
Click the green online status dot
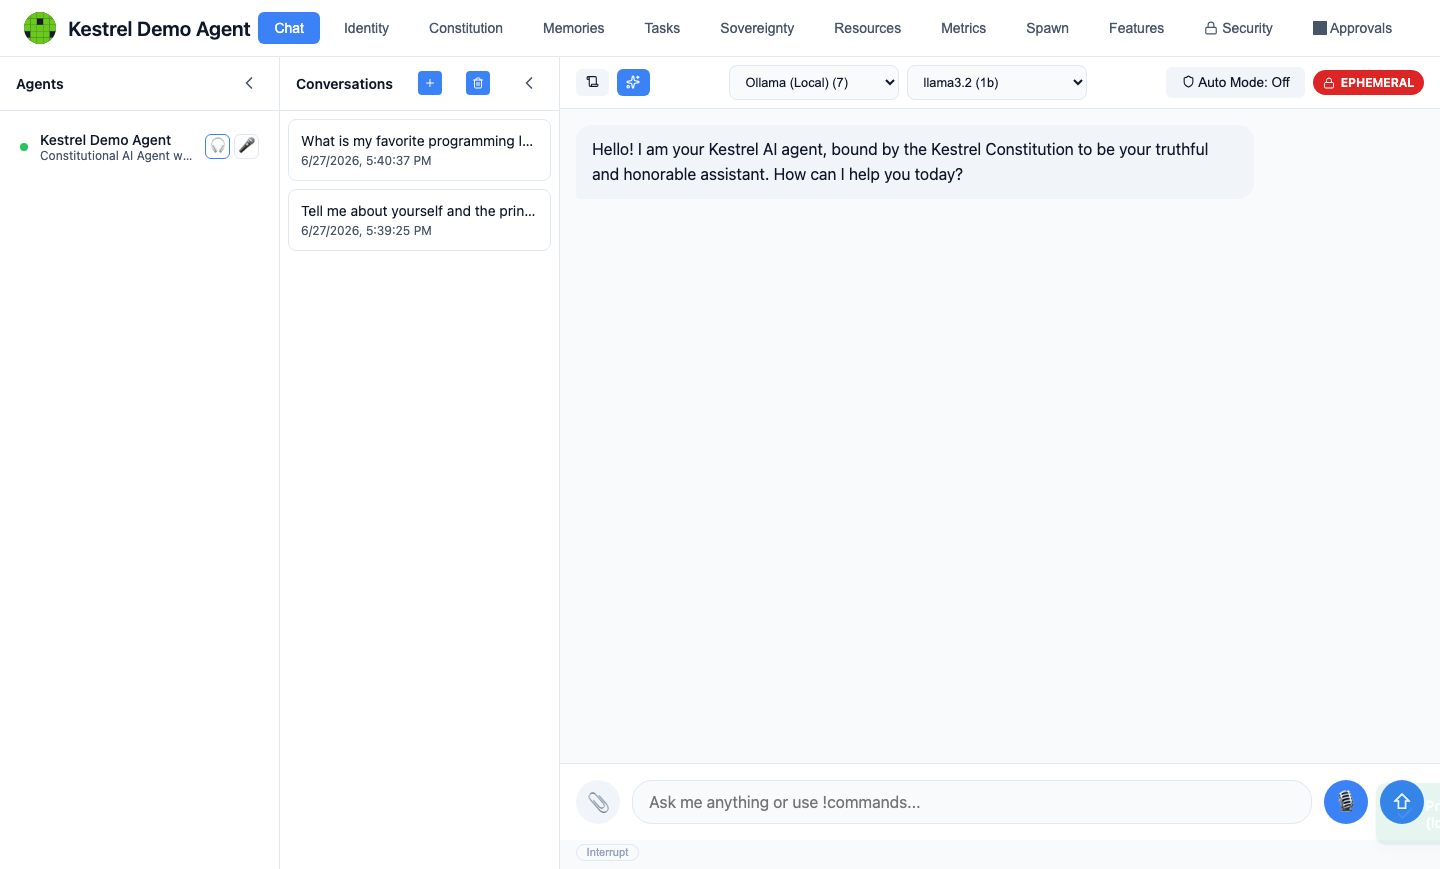[24, 147]
